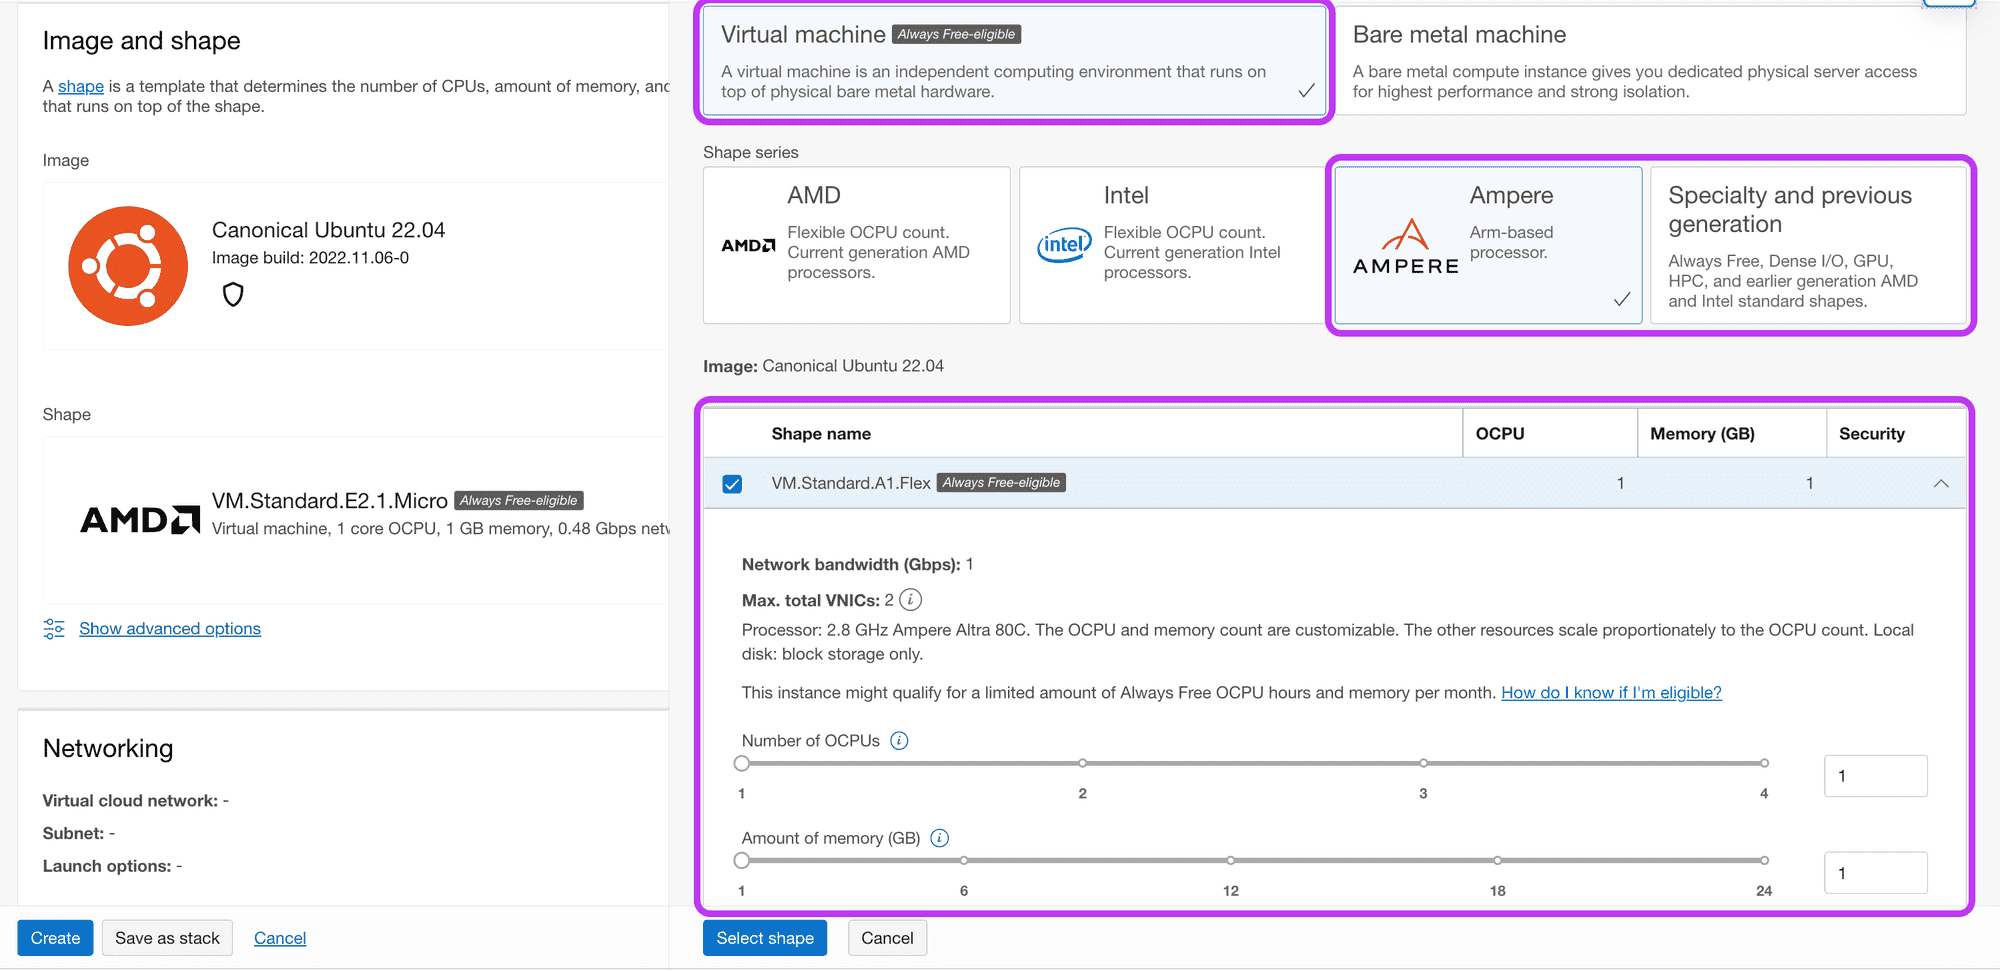Click the Create button
The image size is (2000, 971).
pos(55,938)
